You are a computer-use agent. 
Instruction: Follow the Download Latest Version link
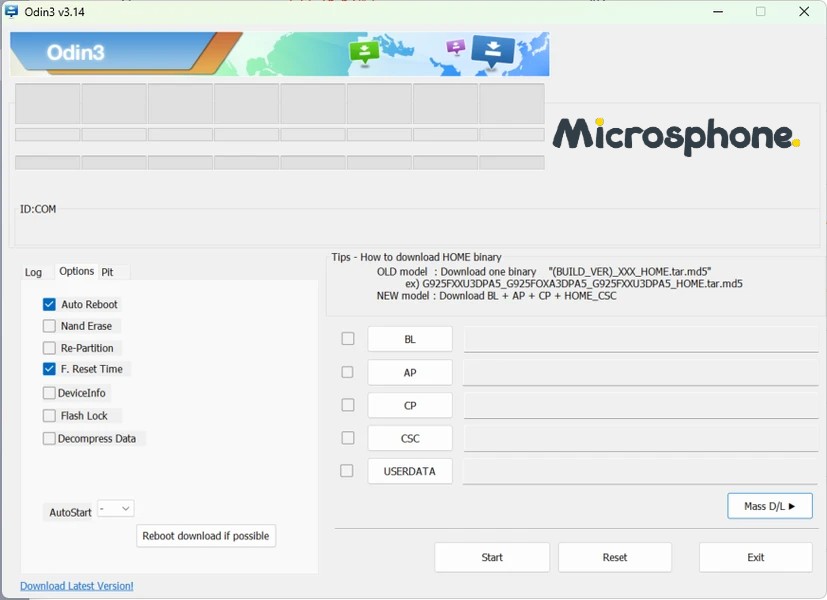76,586
